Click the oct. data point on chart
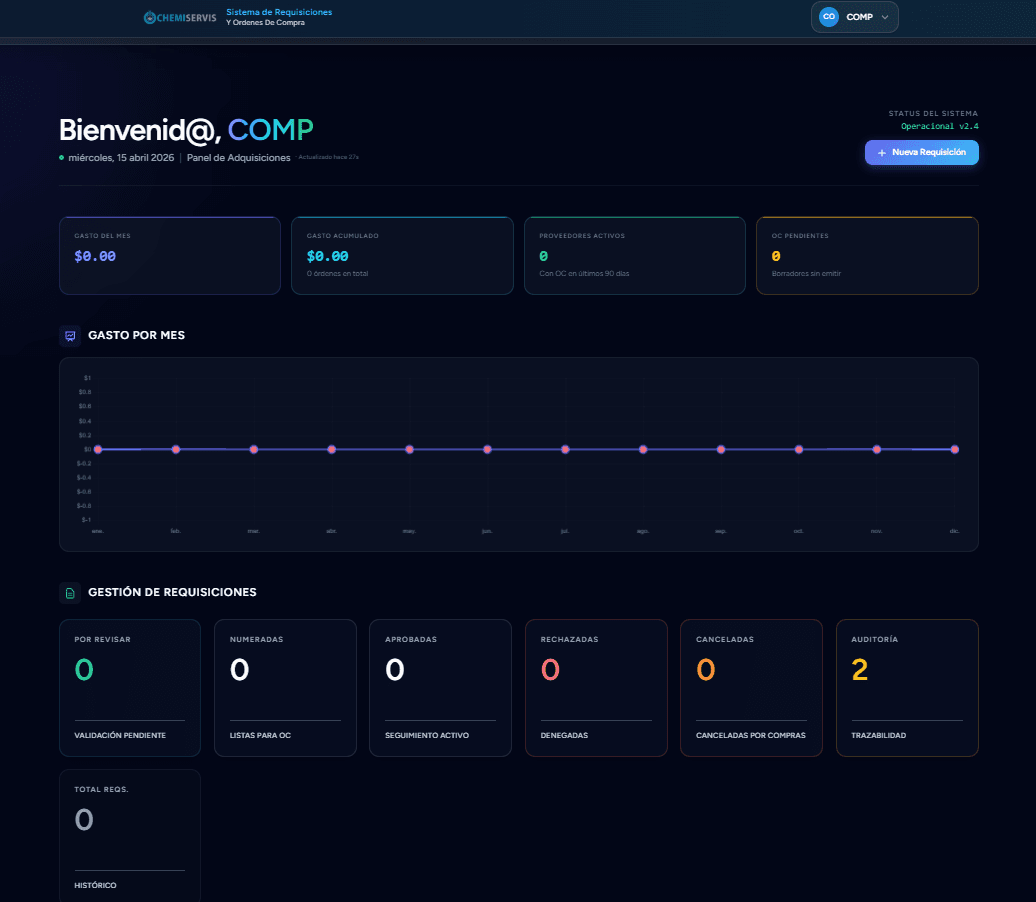 pyautogui.click(x=799, y=449)
